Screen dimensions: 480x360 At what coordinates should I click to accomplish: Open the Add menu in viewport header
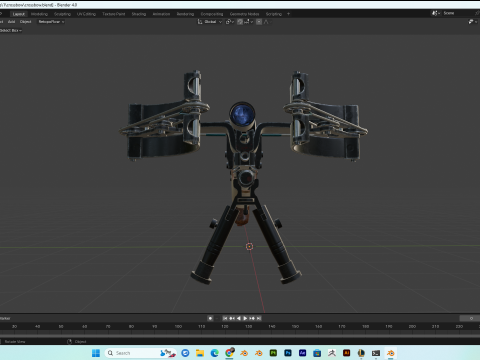[12, 22]
